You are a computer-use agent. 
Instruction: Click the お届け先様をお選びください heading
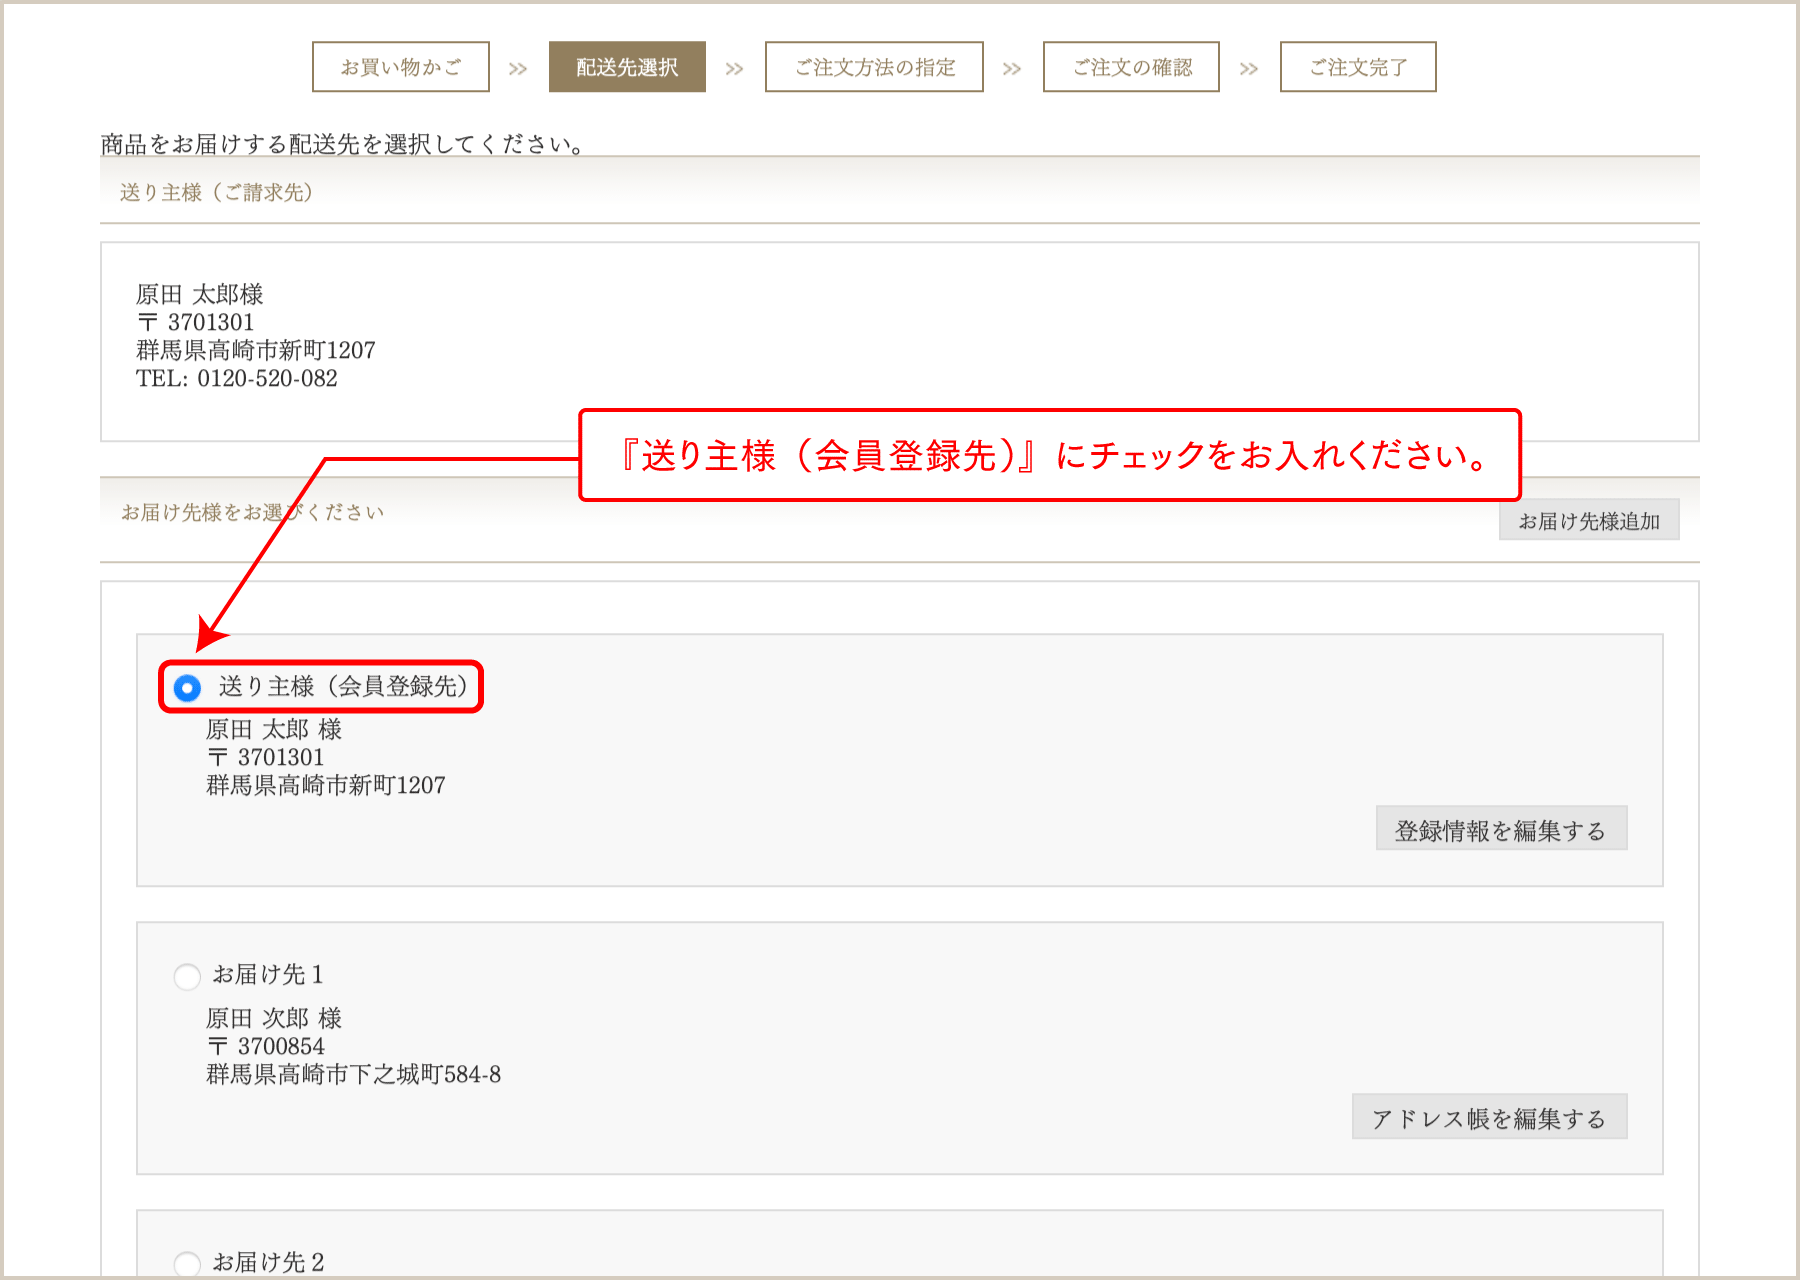pyautogui.click(x=253, y=510)
